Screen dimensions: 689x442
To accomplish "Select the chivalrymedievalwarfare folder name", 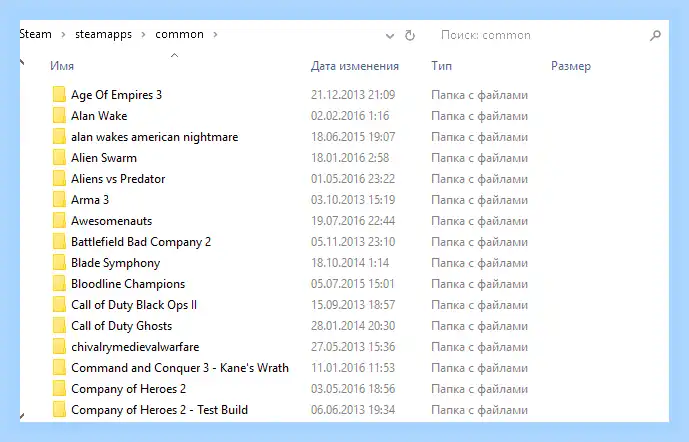I will (135, 347).
